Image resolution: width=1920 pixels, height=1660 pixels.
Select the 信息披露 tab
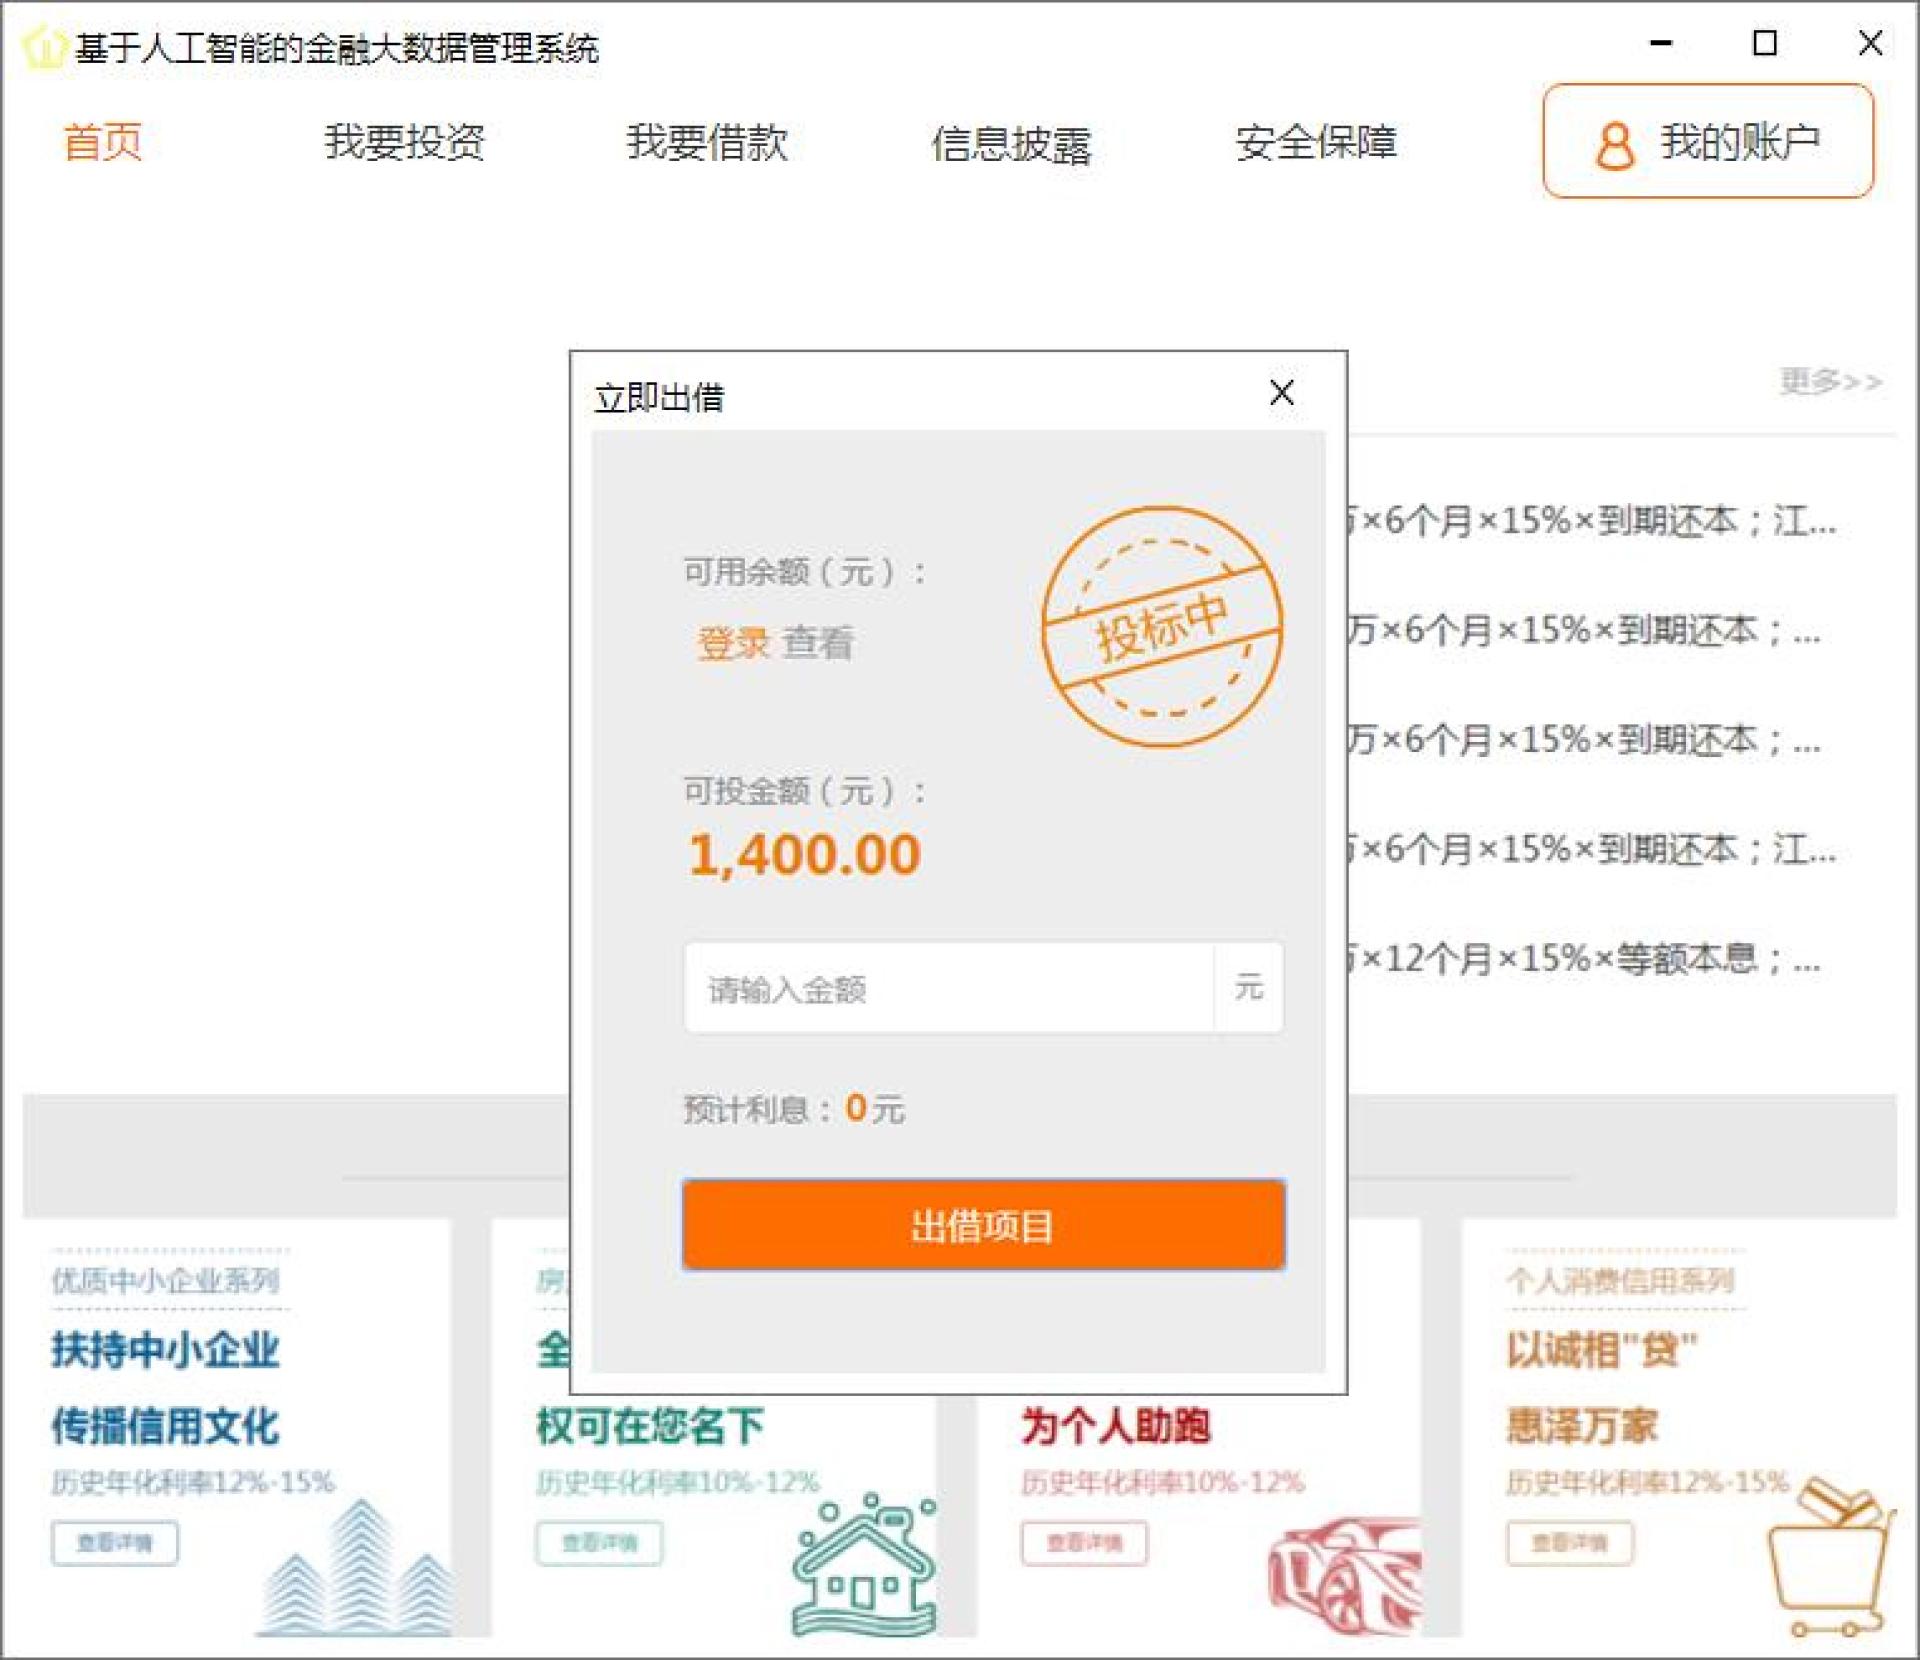click(x=1011, y=144)
